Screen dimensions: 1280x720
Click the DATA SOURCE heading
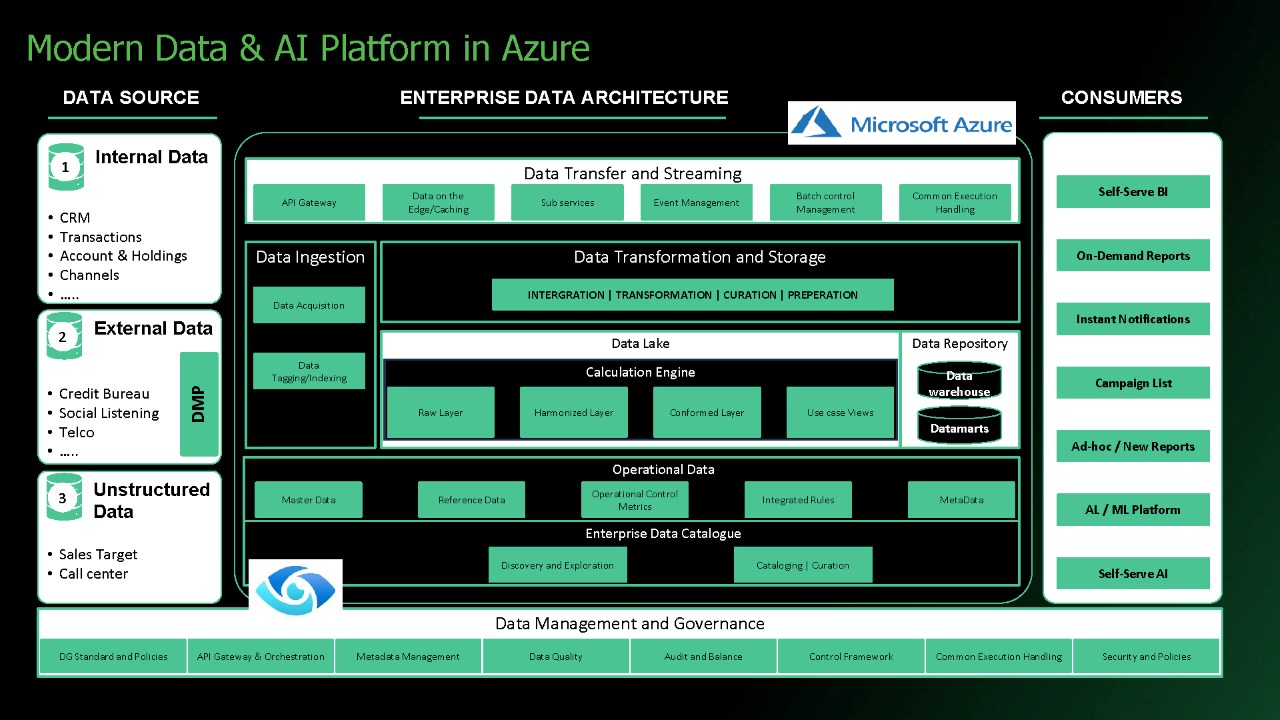(x=131, y=98)
